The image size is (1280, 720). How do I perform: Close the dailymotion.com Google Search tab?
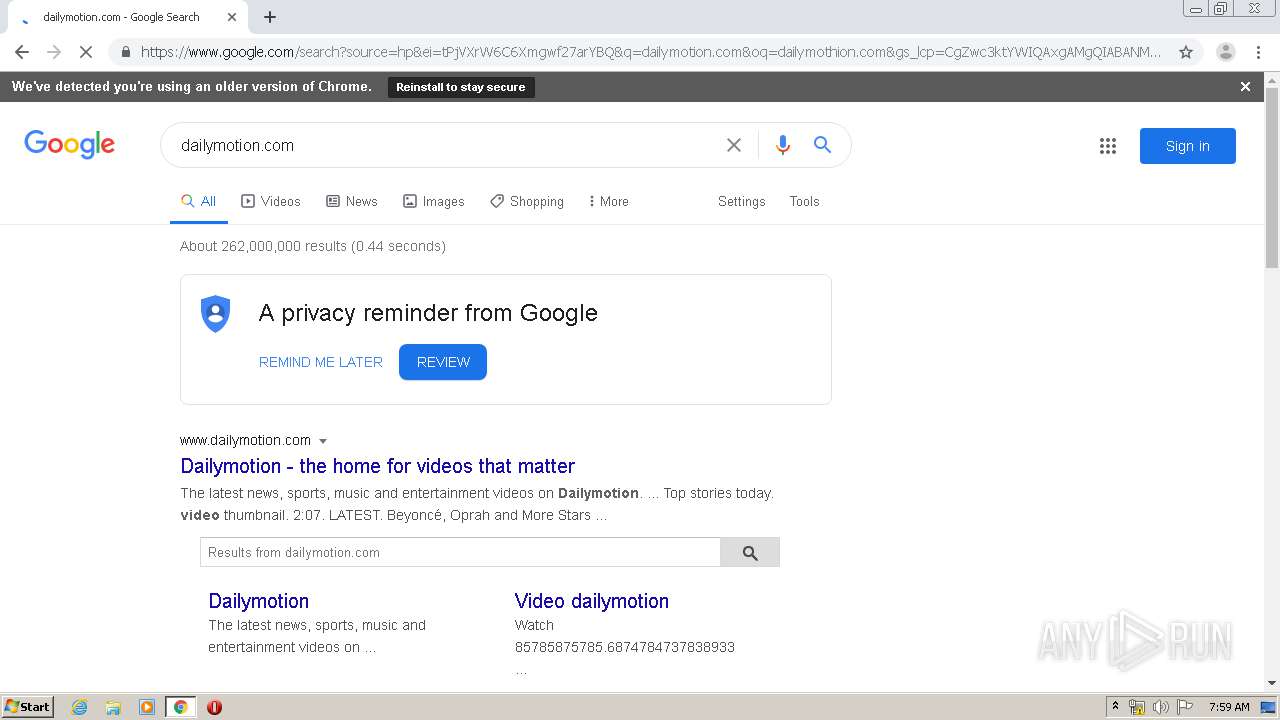click(232, 17)
